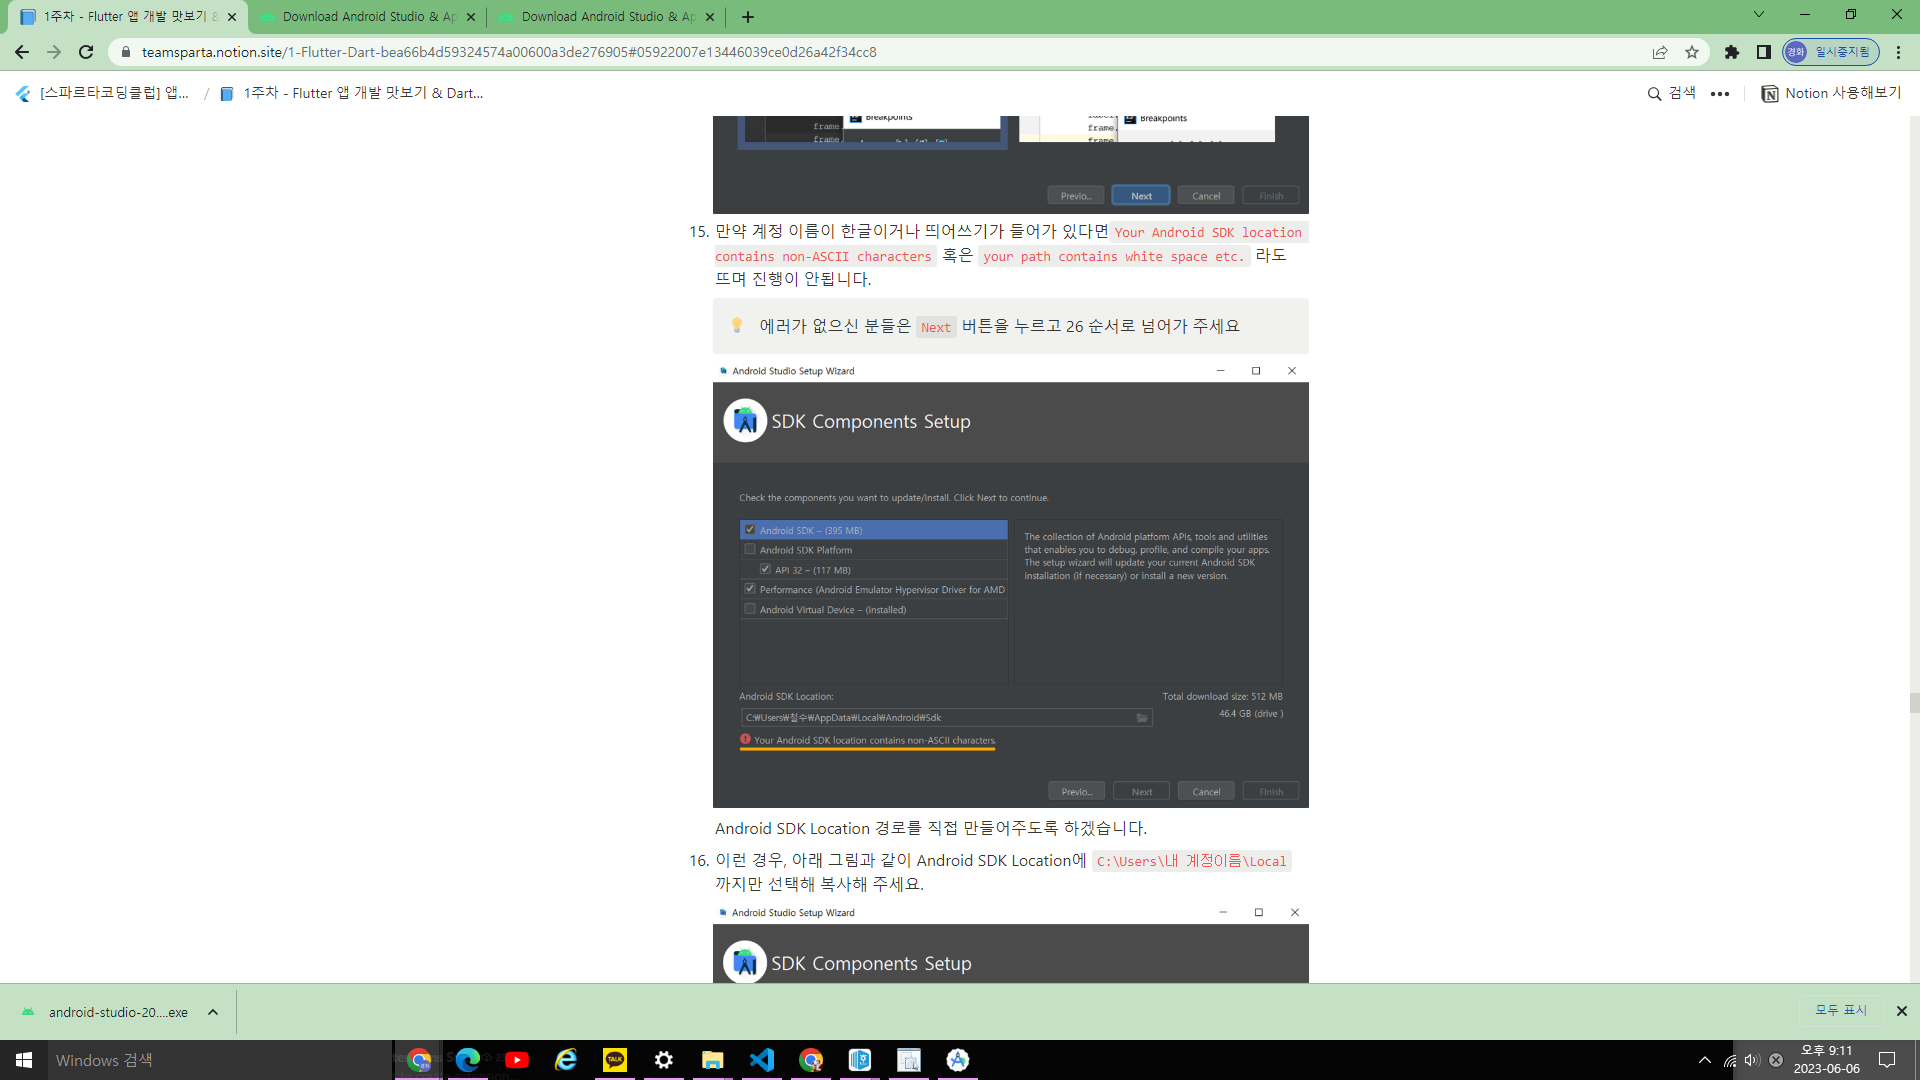This screenshot has width=1920, height=1080.
Task: Bookmark this page with the star
Action: (x=1692, y=52)
